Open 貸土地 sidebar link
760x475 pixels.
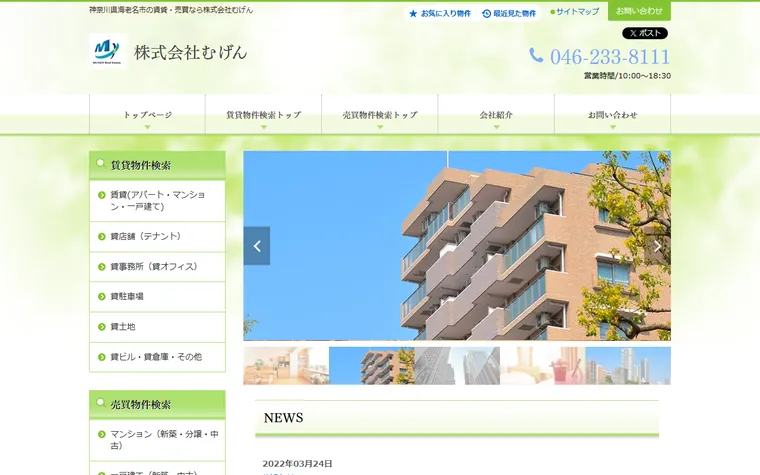[x=158, y=327]
